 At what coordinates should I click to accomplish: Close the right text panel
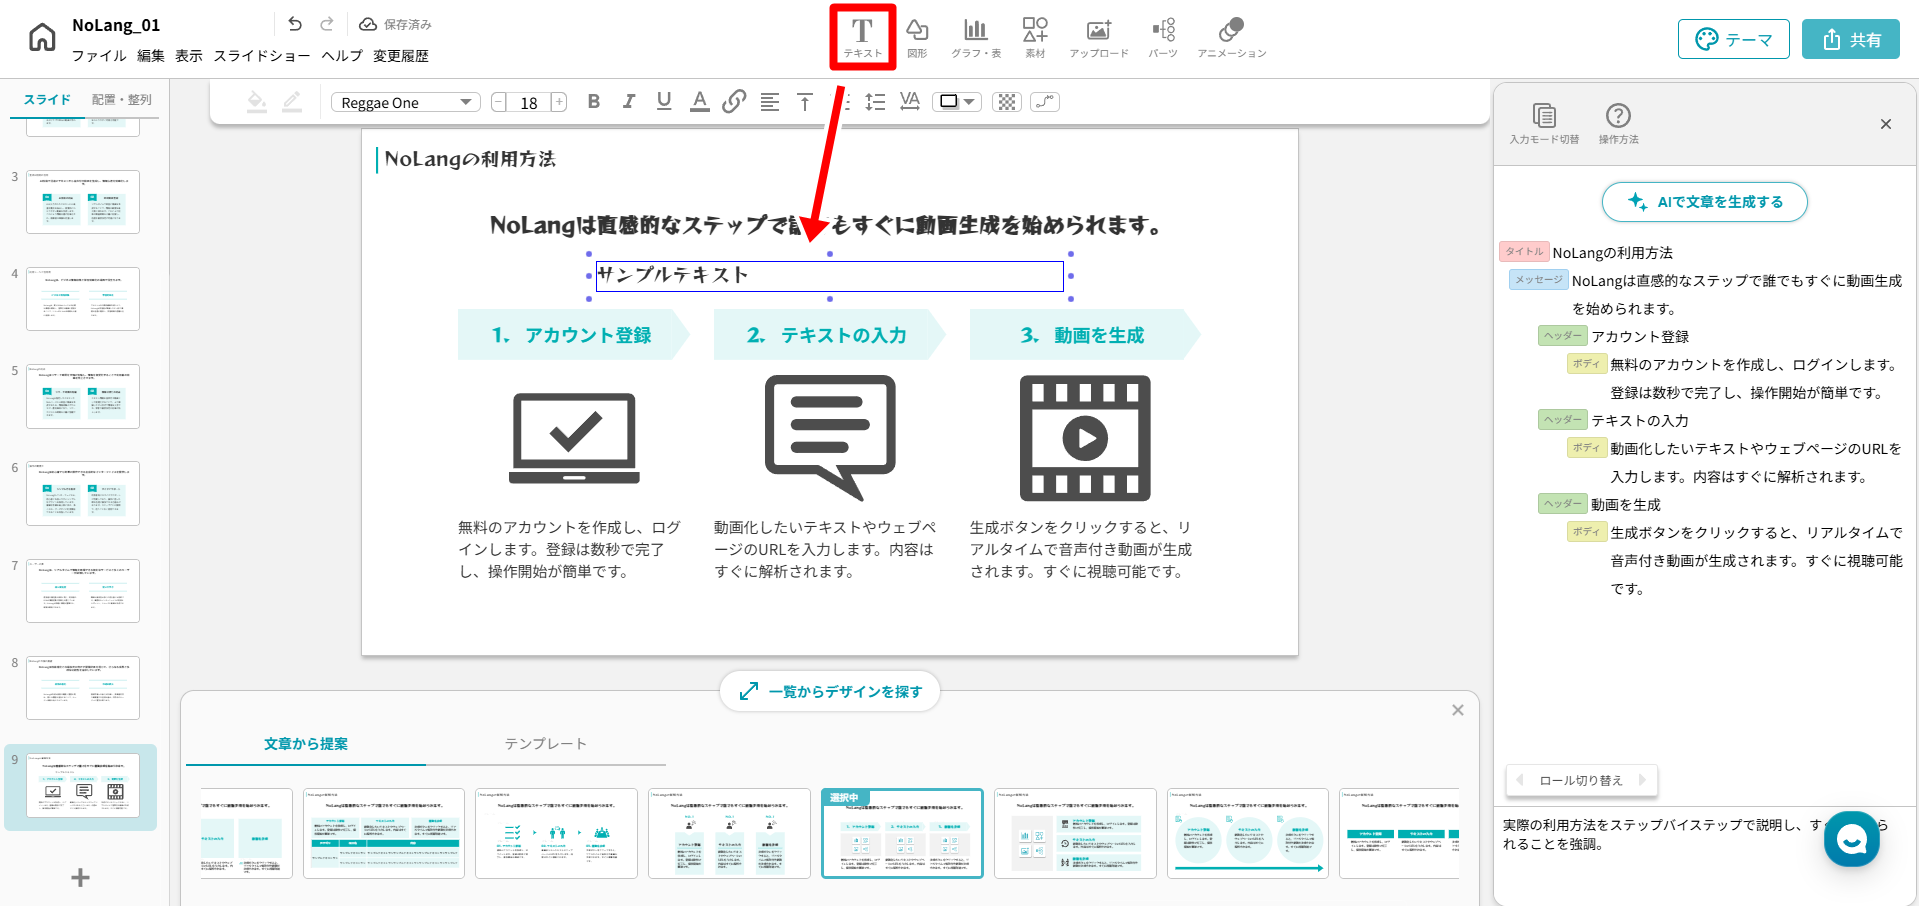click(x=1886, y=124)
